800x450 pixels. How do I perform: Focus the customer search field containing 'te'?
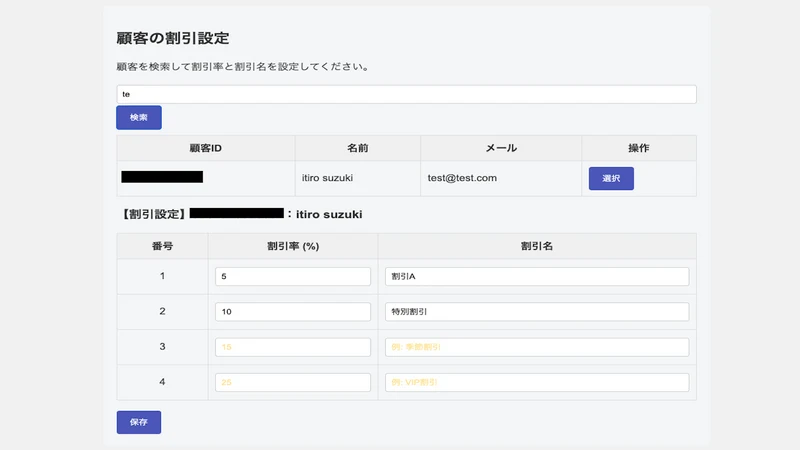point(406,94)
